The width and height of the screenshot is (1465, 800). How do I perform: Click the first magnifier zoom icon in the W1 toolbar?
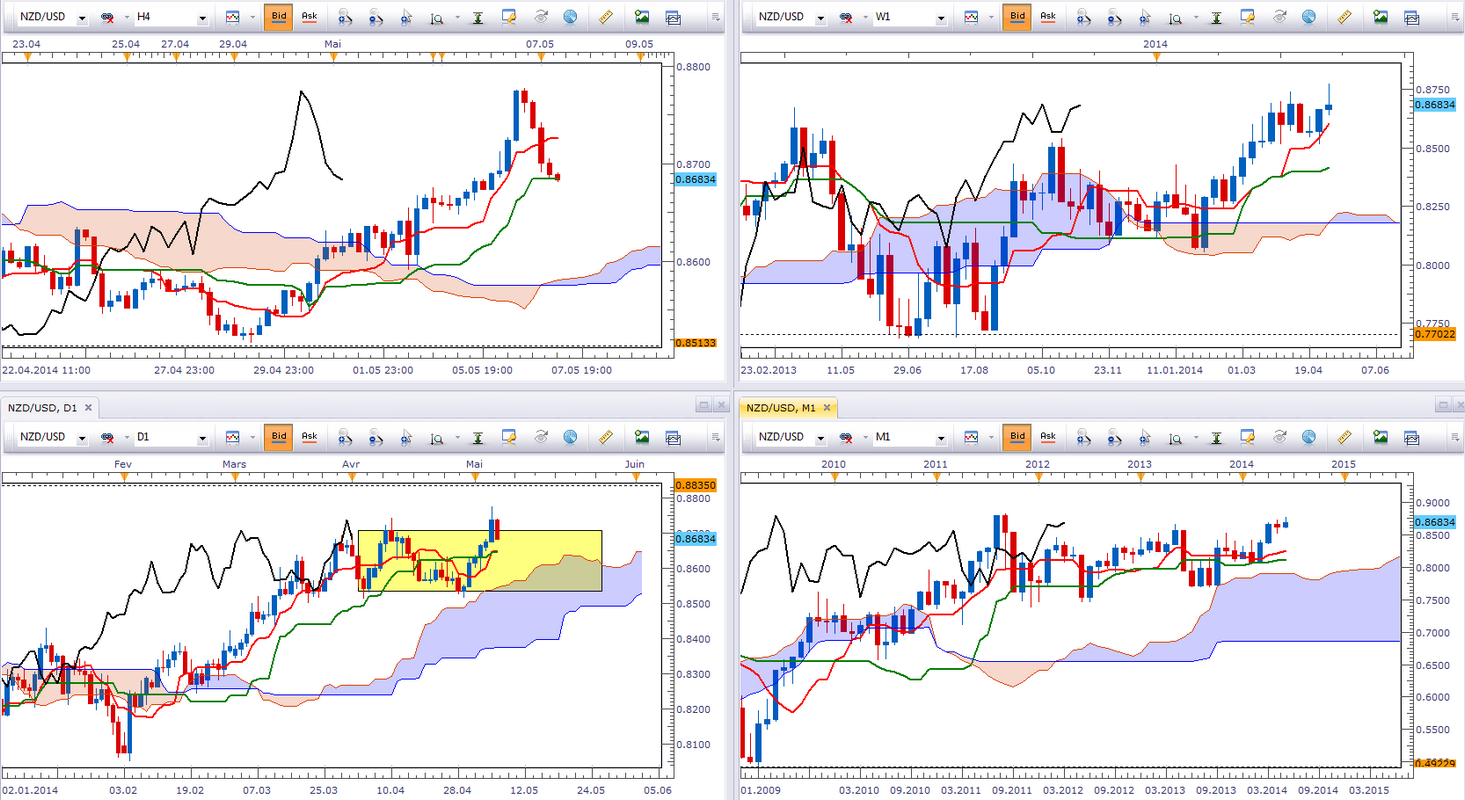[x=1085, y=17]
